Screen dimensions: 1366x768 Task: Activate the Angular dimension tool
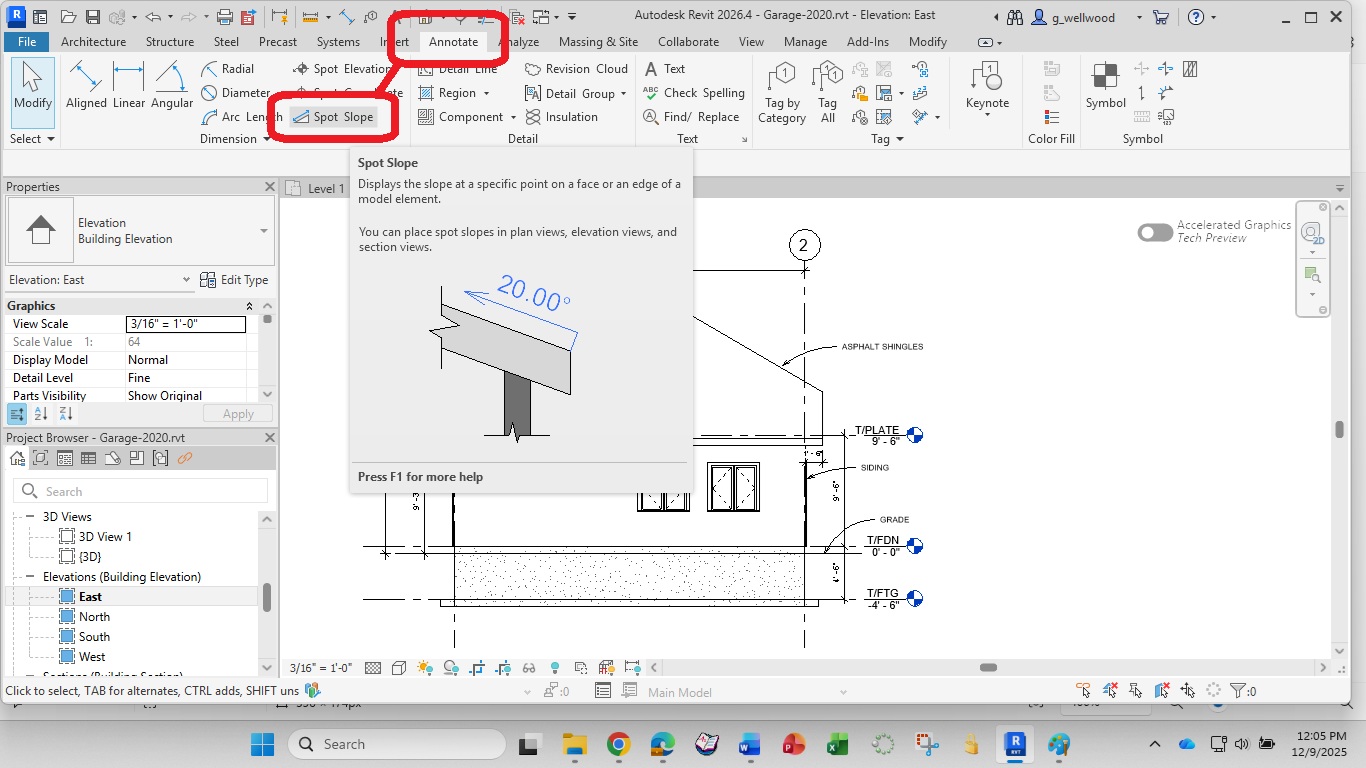[172, 85]
